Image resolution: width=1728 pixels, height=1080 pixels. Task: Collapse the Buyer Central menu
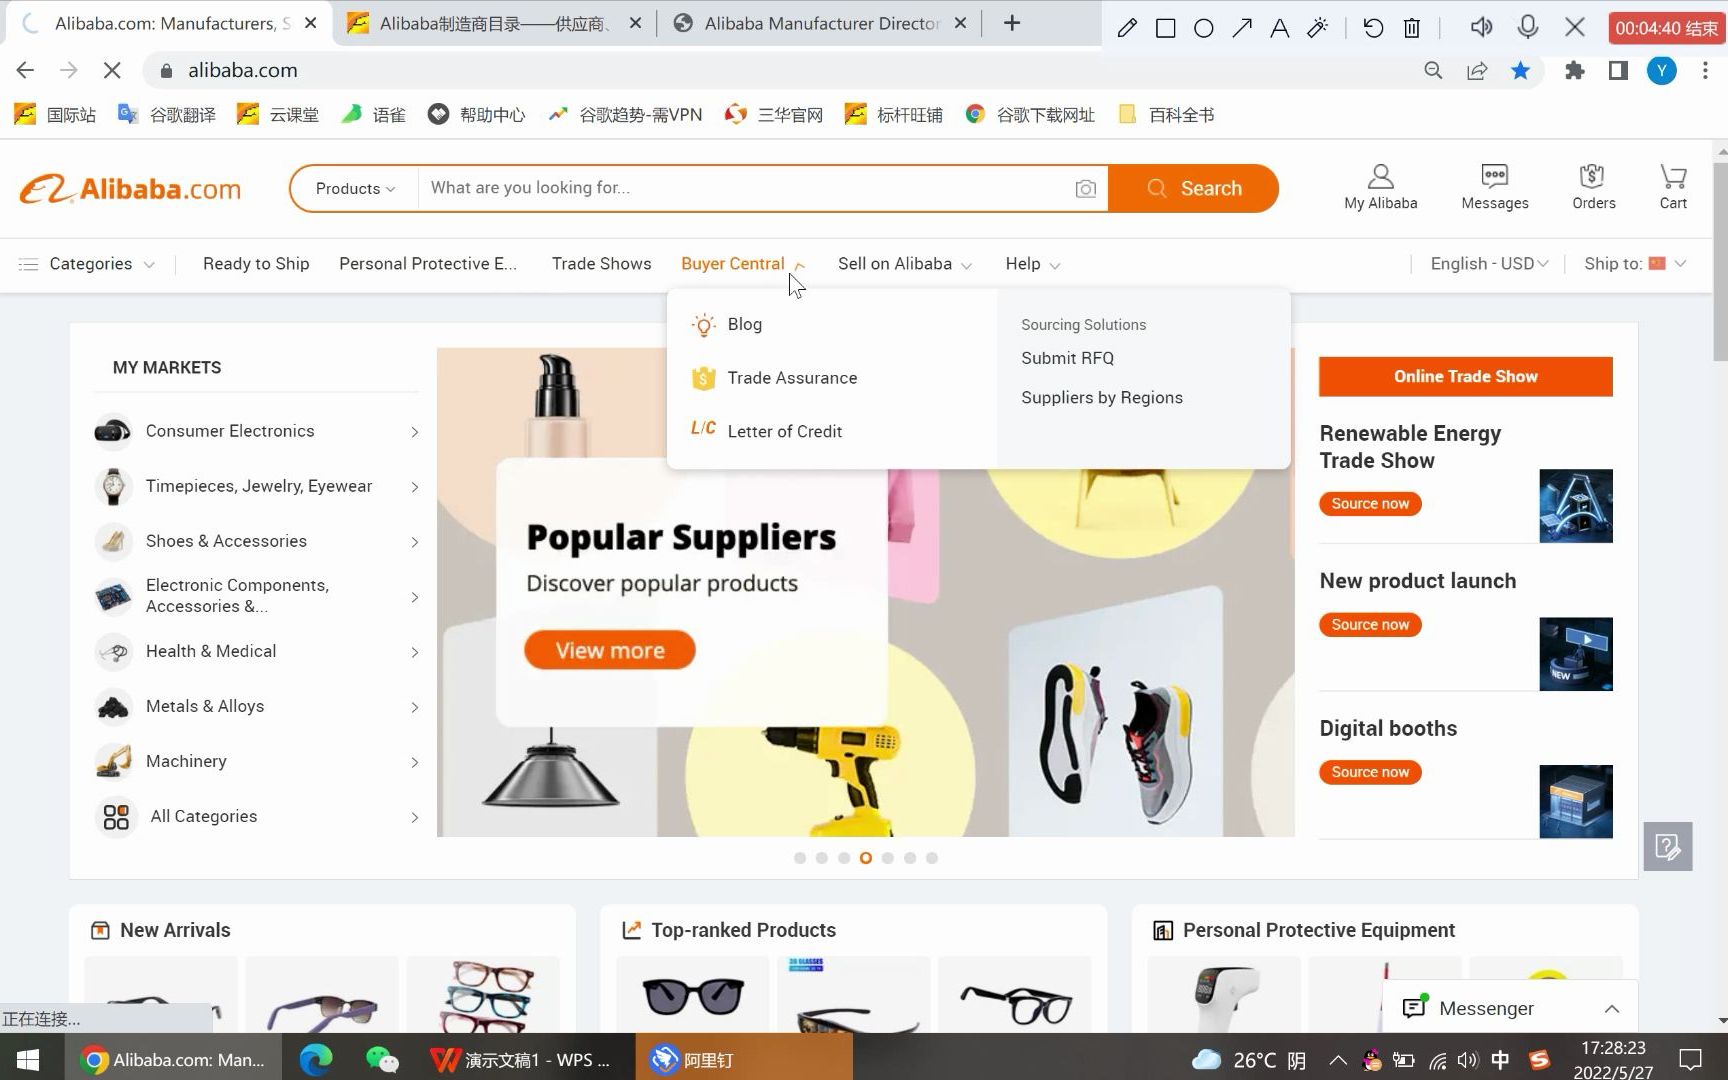(743, 264)
